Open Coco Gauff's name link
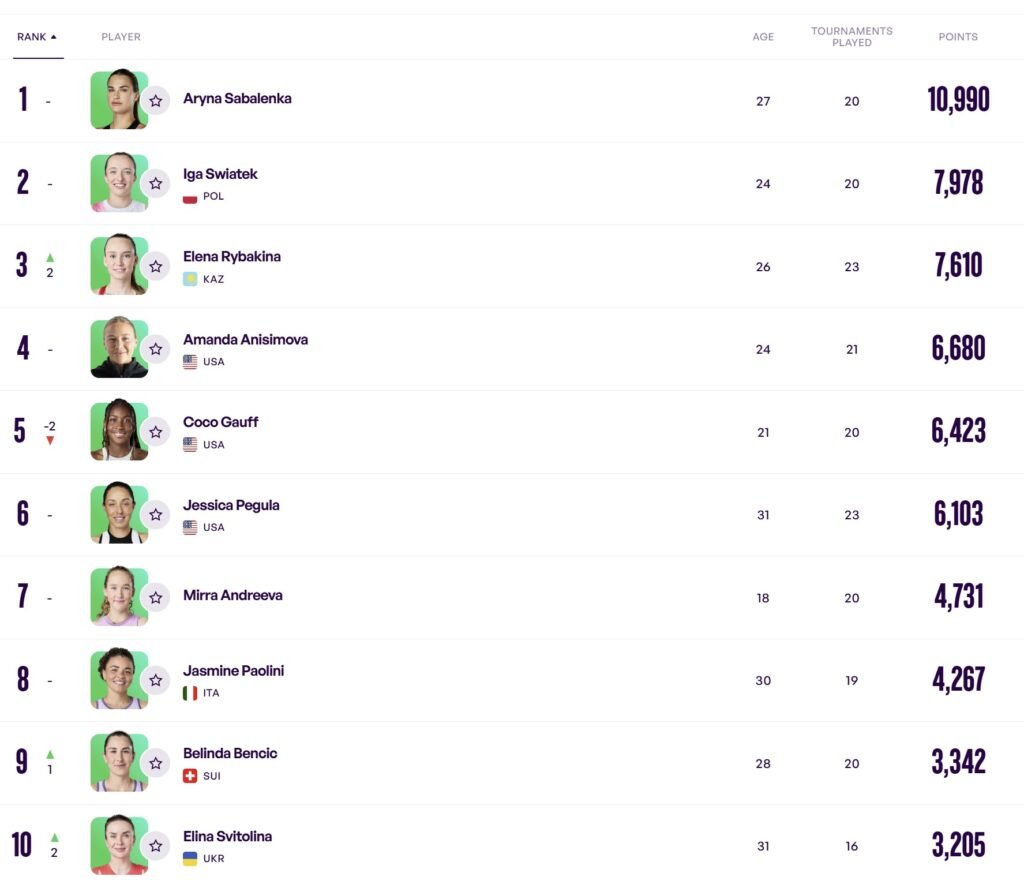Image resolution: width=1024 pixels, height=884 pixels. 221,422
